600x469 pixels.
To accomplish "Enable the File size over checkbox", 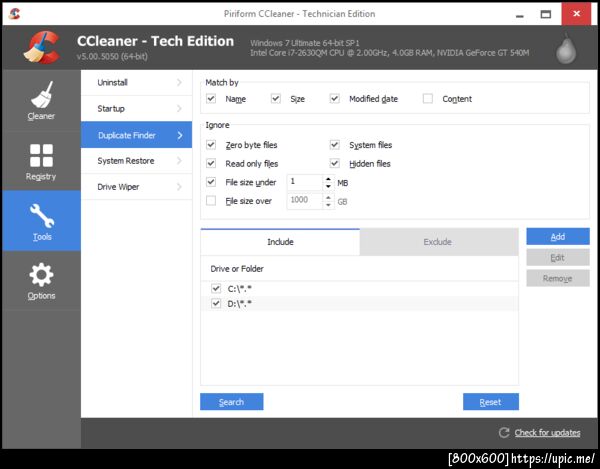I will [211, 200].
